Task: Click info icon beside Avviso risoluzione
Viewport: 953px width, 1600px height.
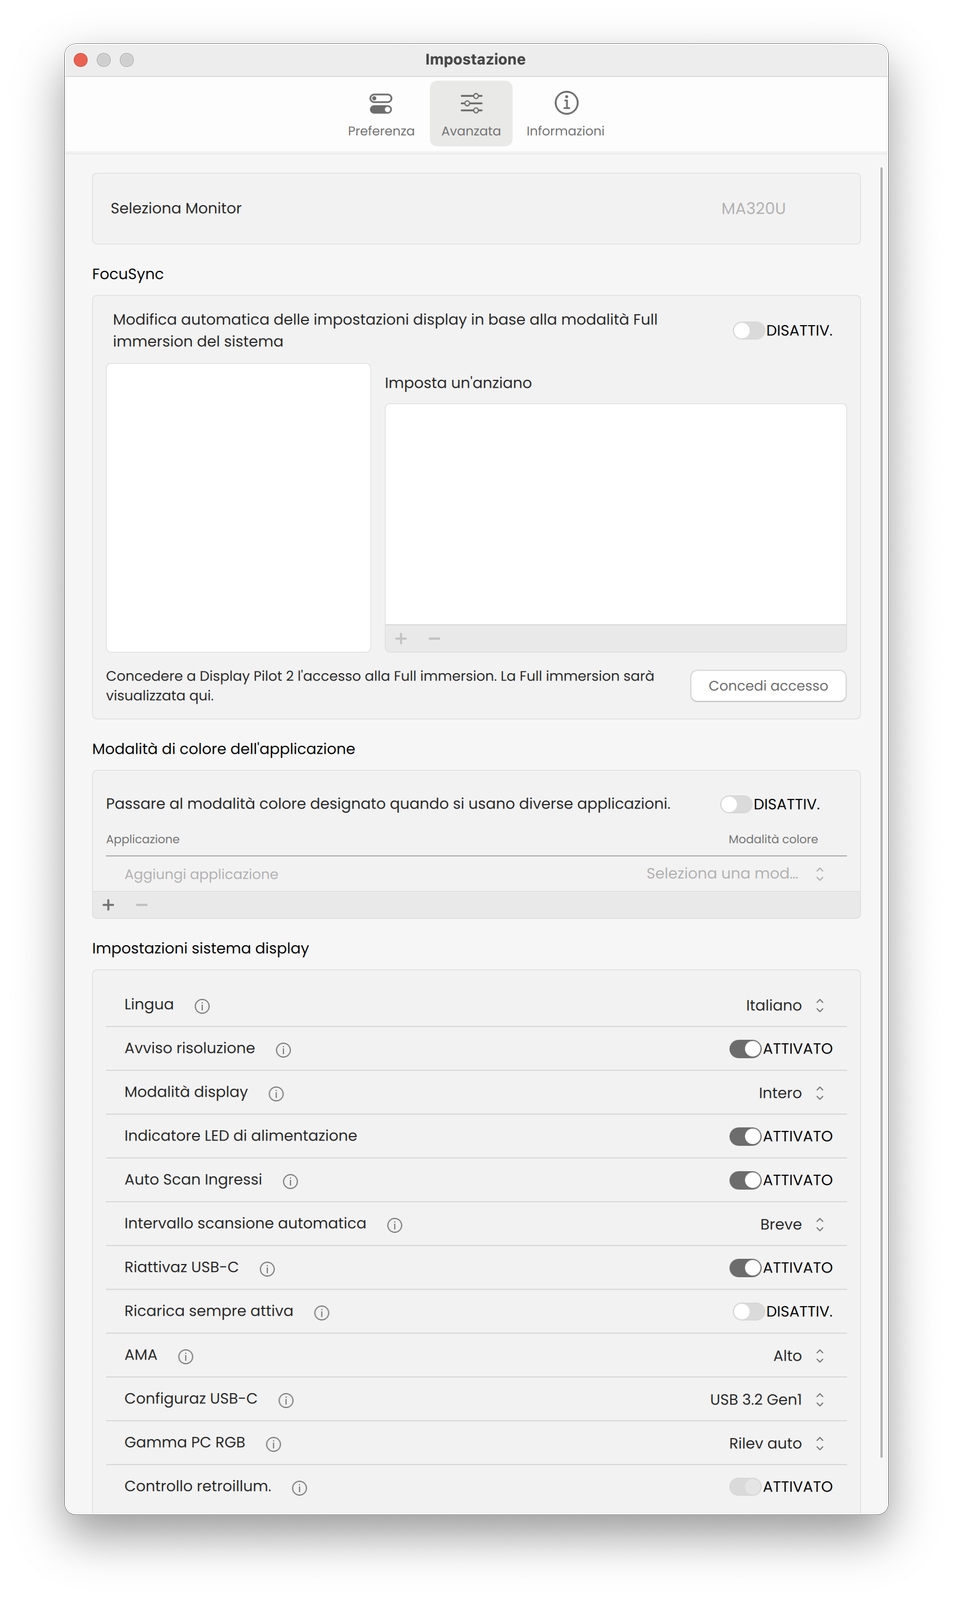Action: pos(283,1050)
